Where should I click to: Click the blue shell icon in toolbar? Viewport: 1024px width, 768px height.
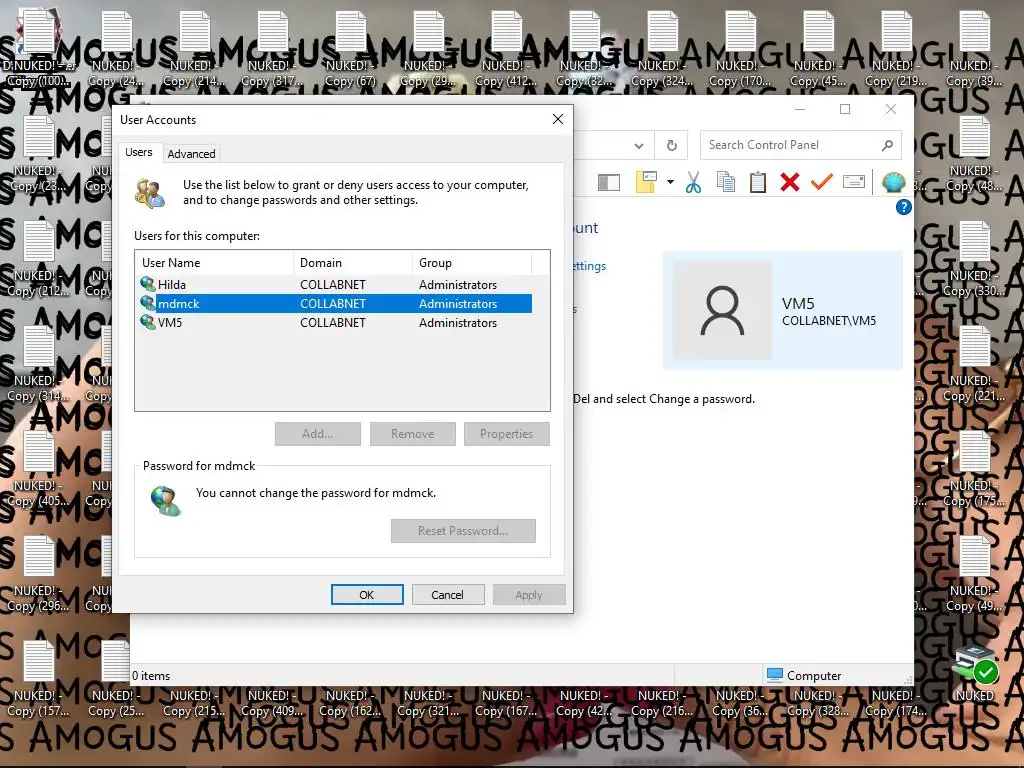tap(893, 182)
